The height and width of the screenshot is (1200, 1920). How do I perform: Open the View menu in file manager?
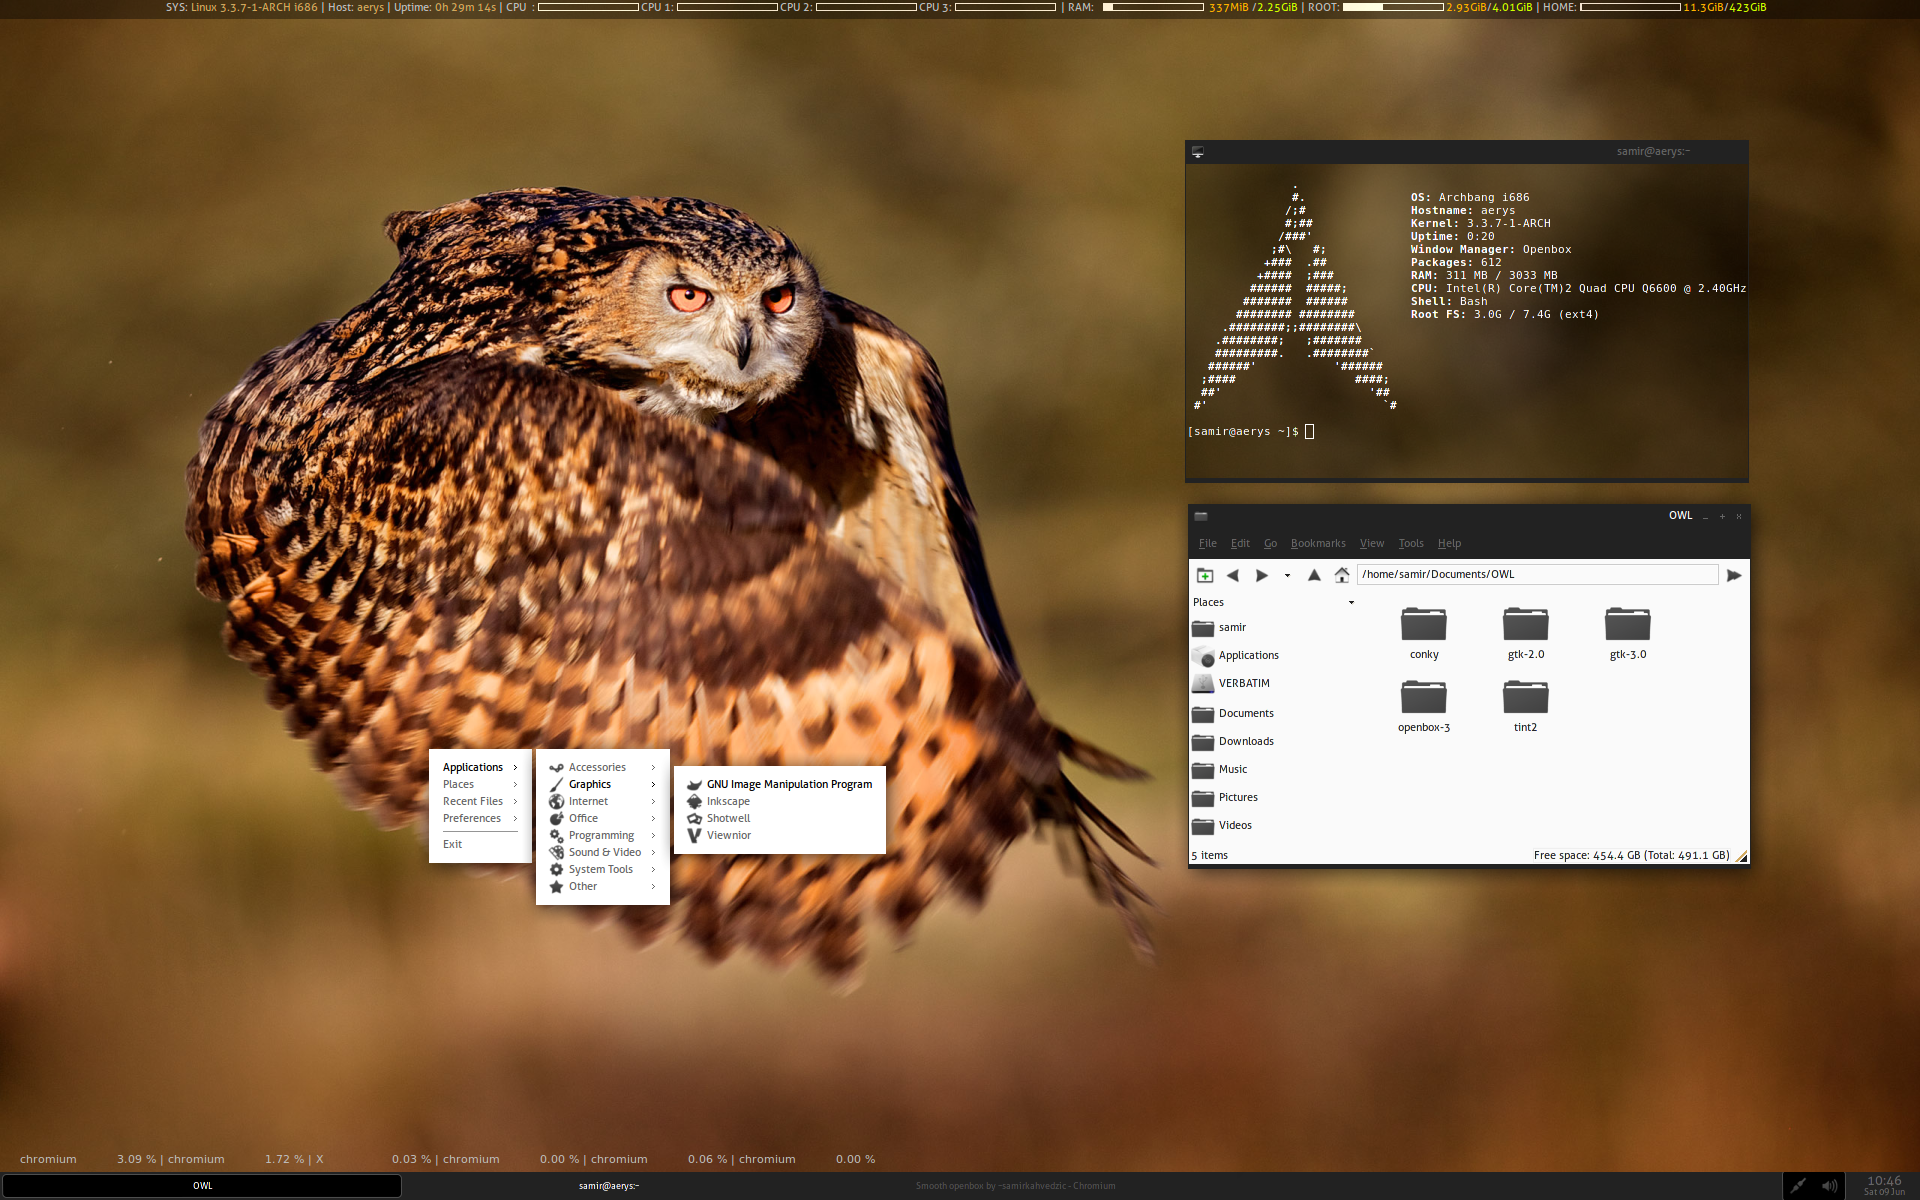1372,543
